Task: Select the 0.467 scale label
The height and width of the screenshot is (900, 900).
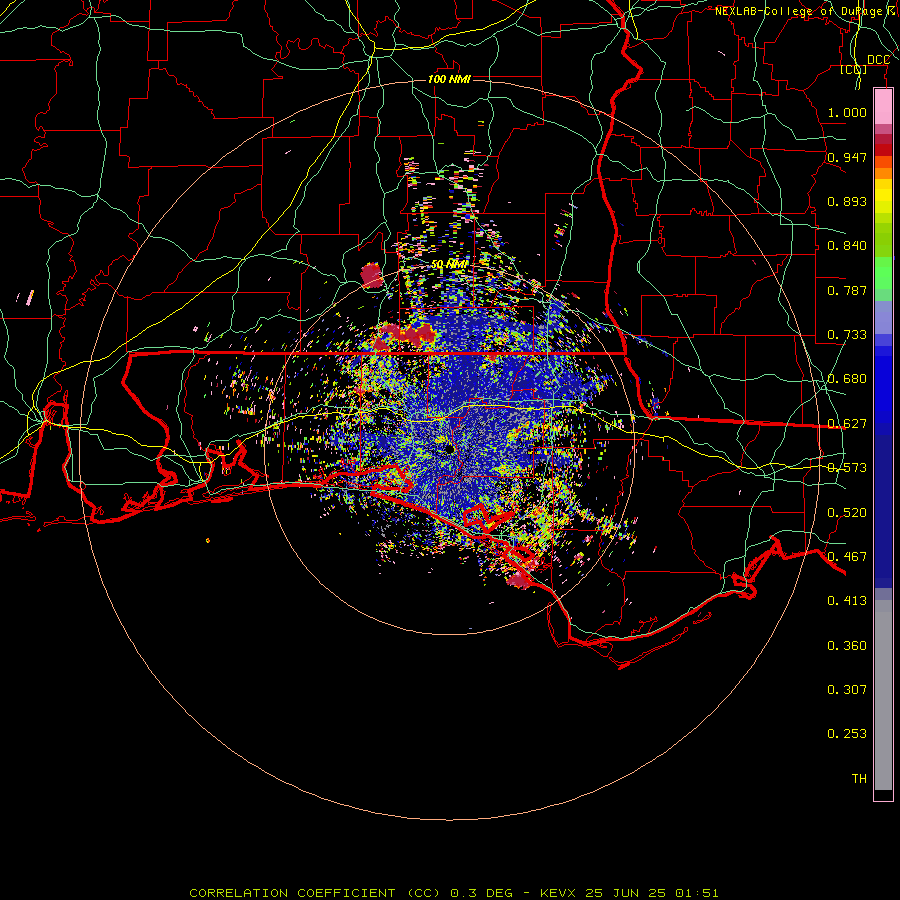Action: pyautogui.click(x=847, y=557)
